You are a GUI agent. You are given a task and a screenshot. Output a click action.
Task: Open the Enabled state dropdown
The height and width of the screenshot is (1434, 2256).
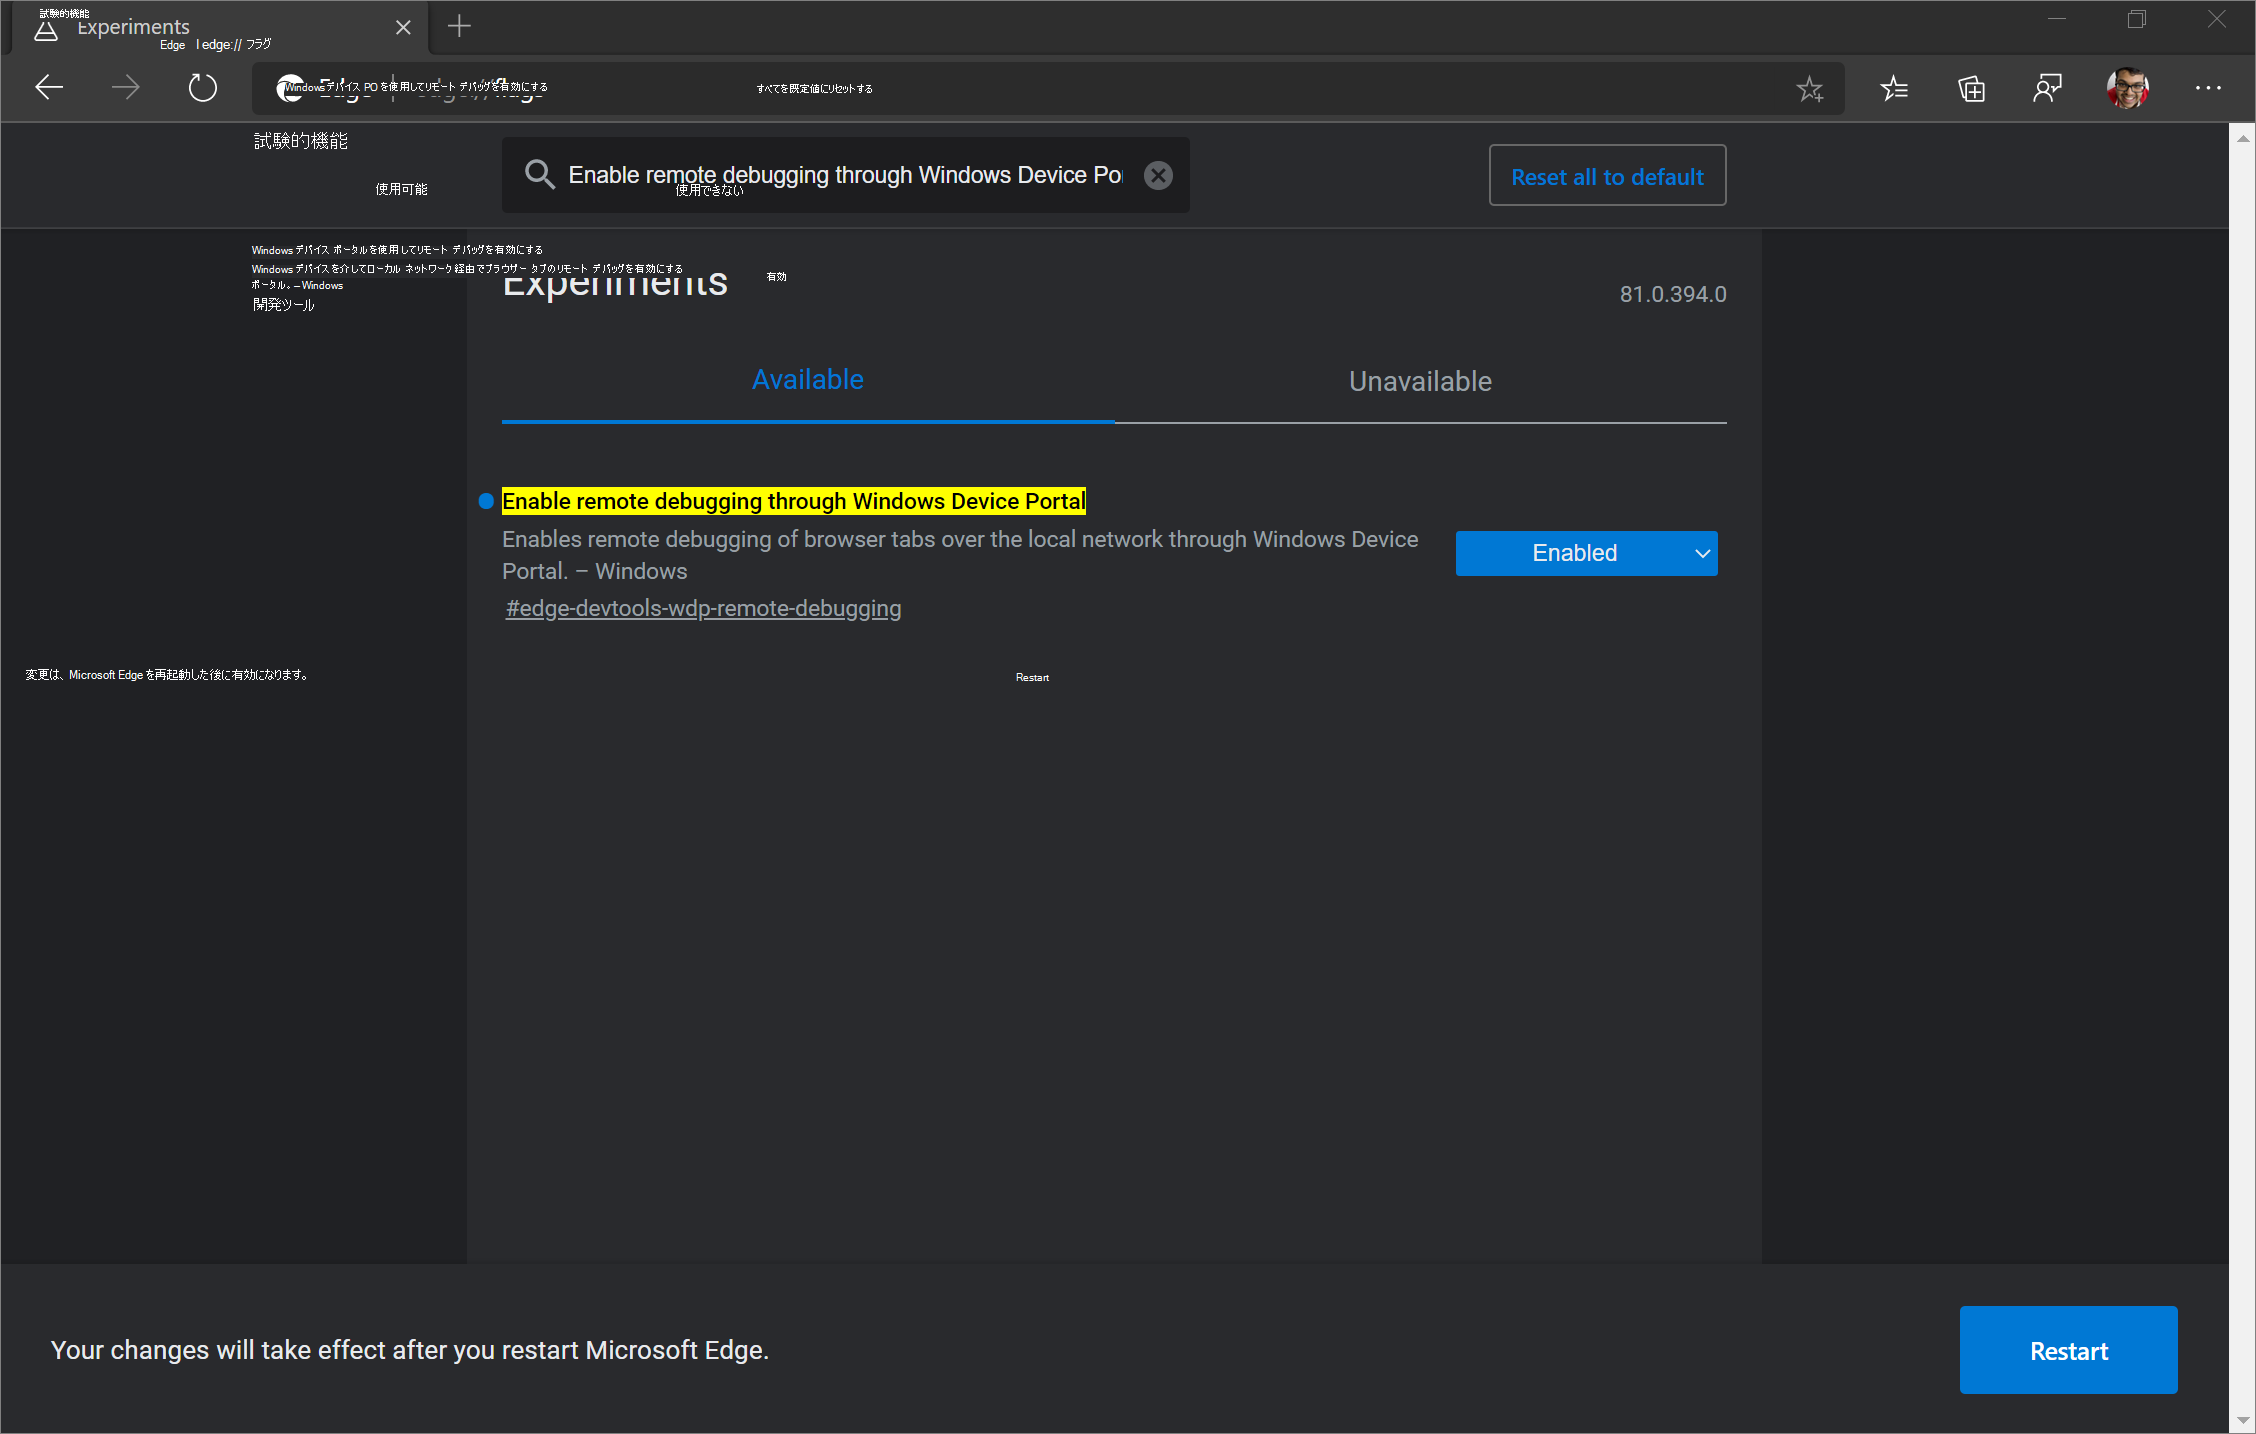point(1586,553)
